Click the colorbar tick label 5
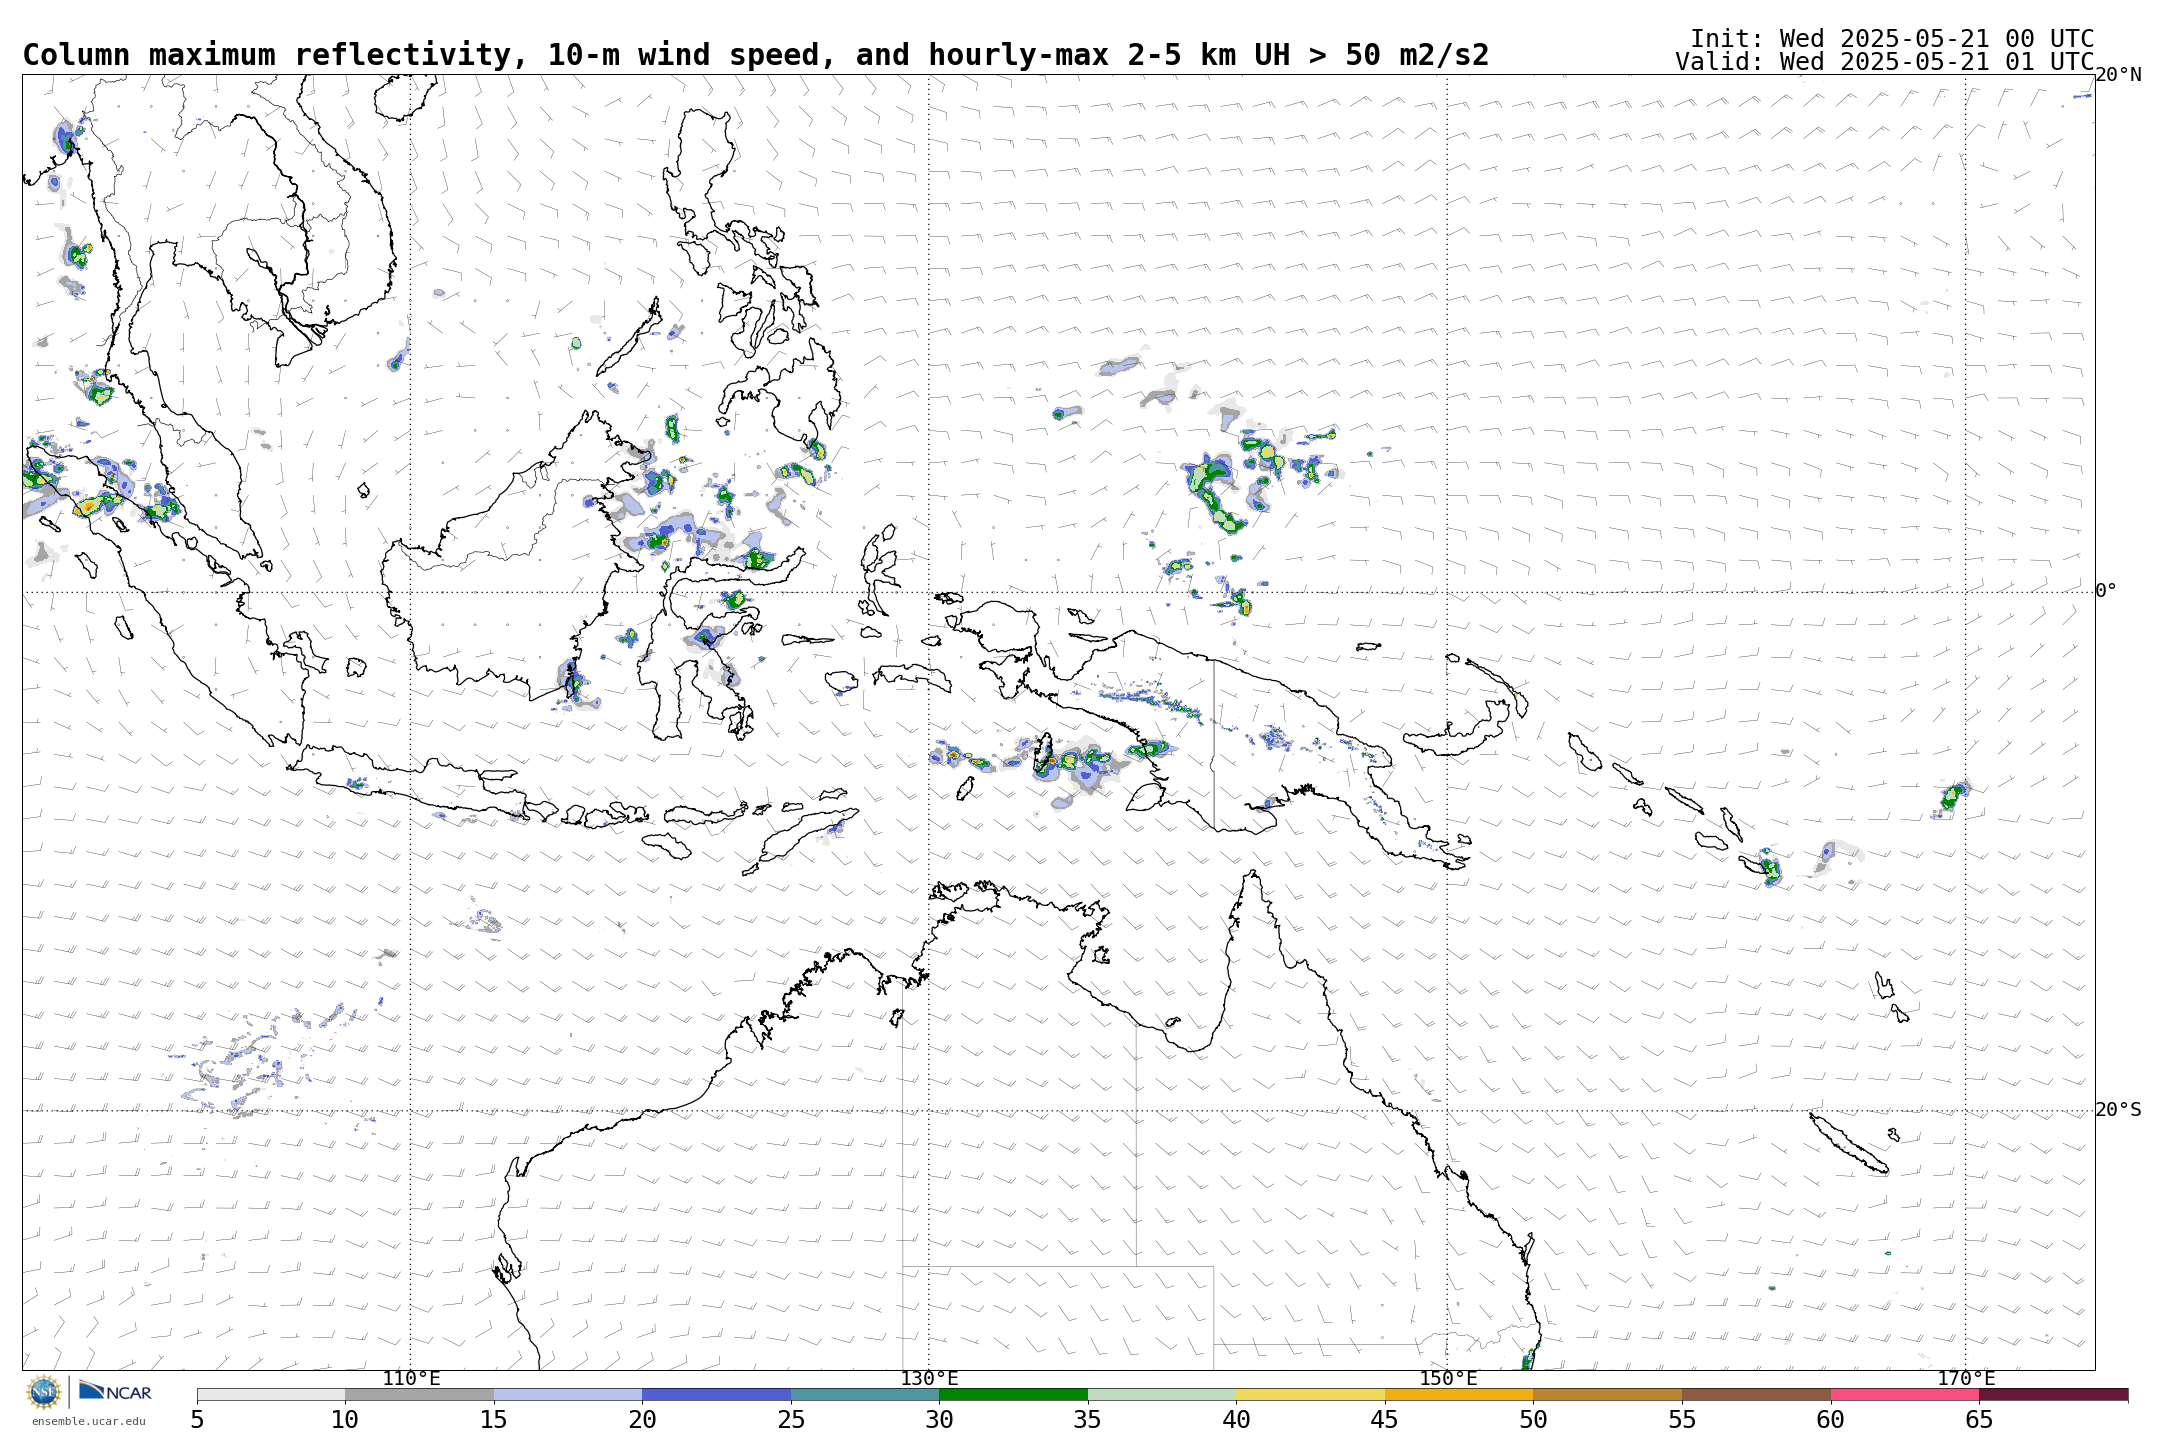This screenshot has width=2160, height=1433. click(197, 1420)
